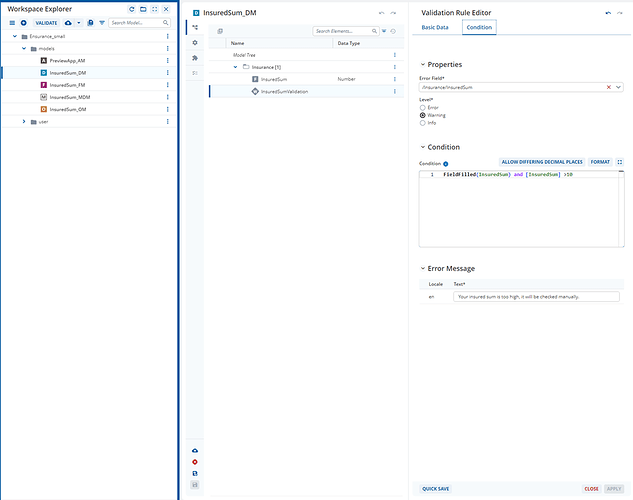Click the FORMAT button

[x=600, y=162]
